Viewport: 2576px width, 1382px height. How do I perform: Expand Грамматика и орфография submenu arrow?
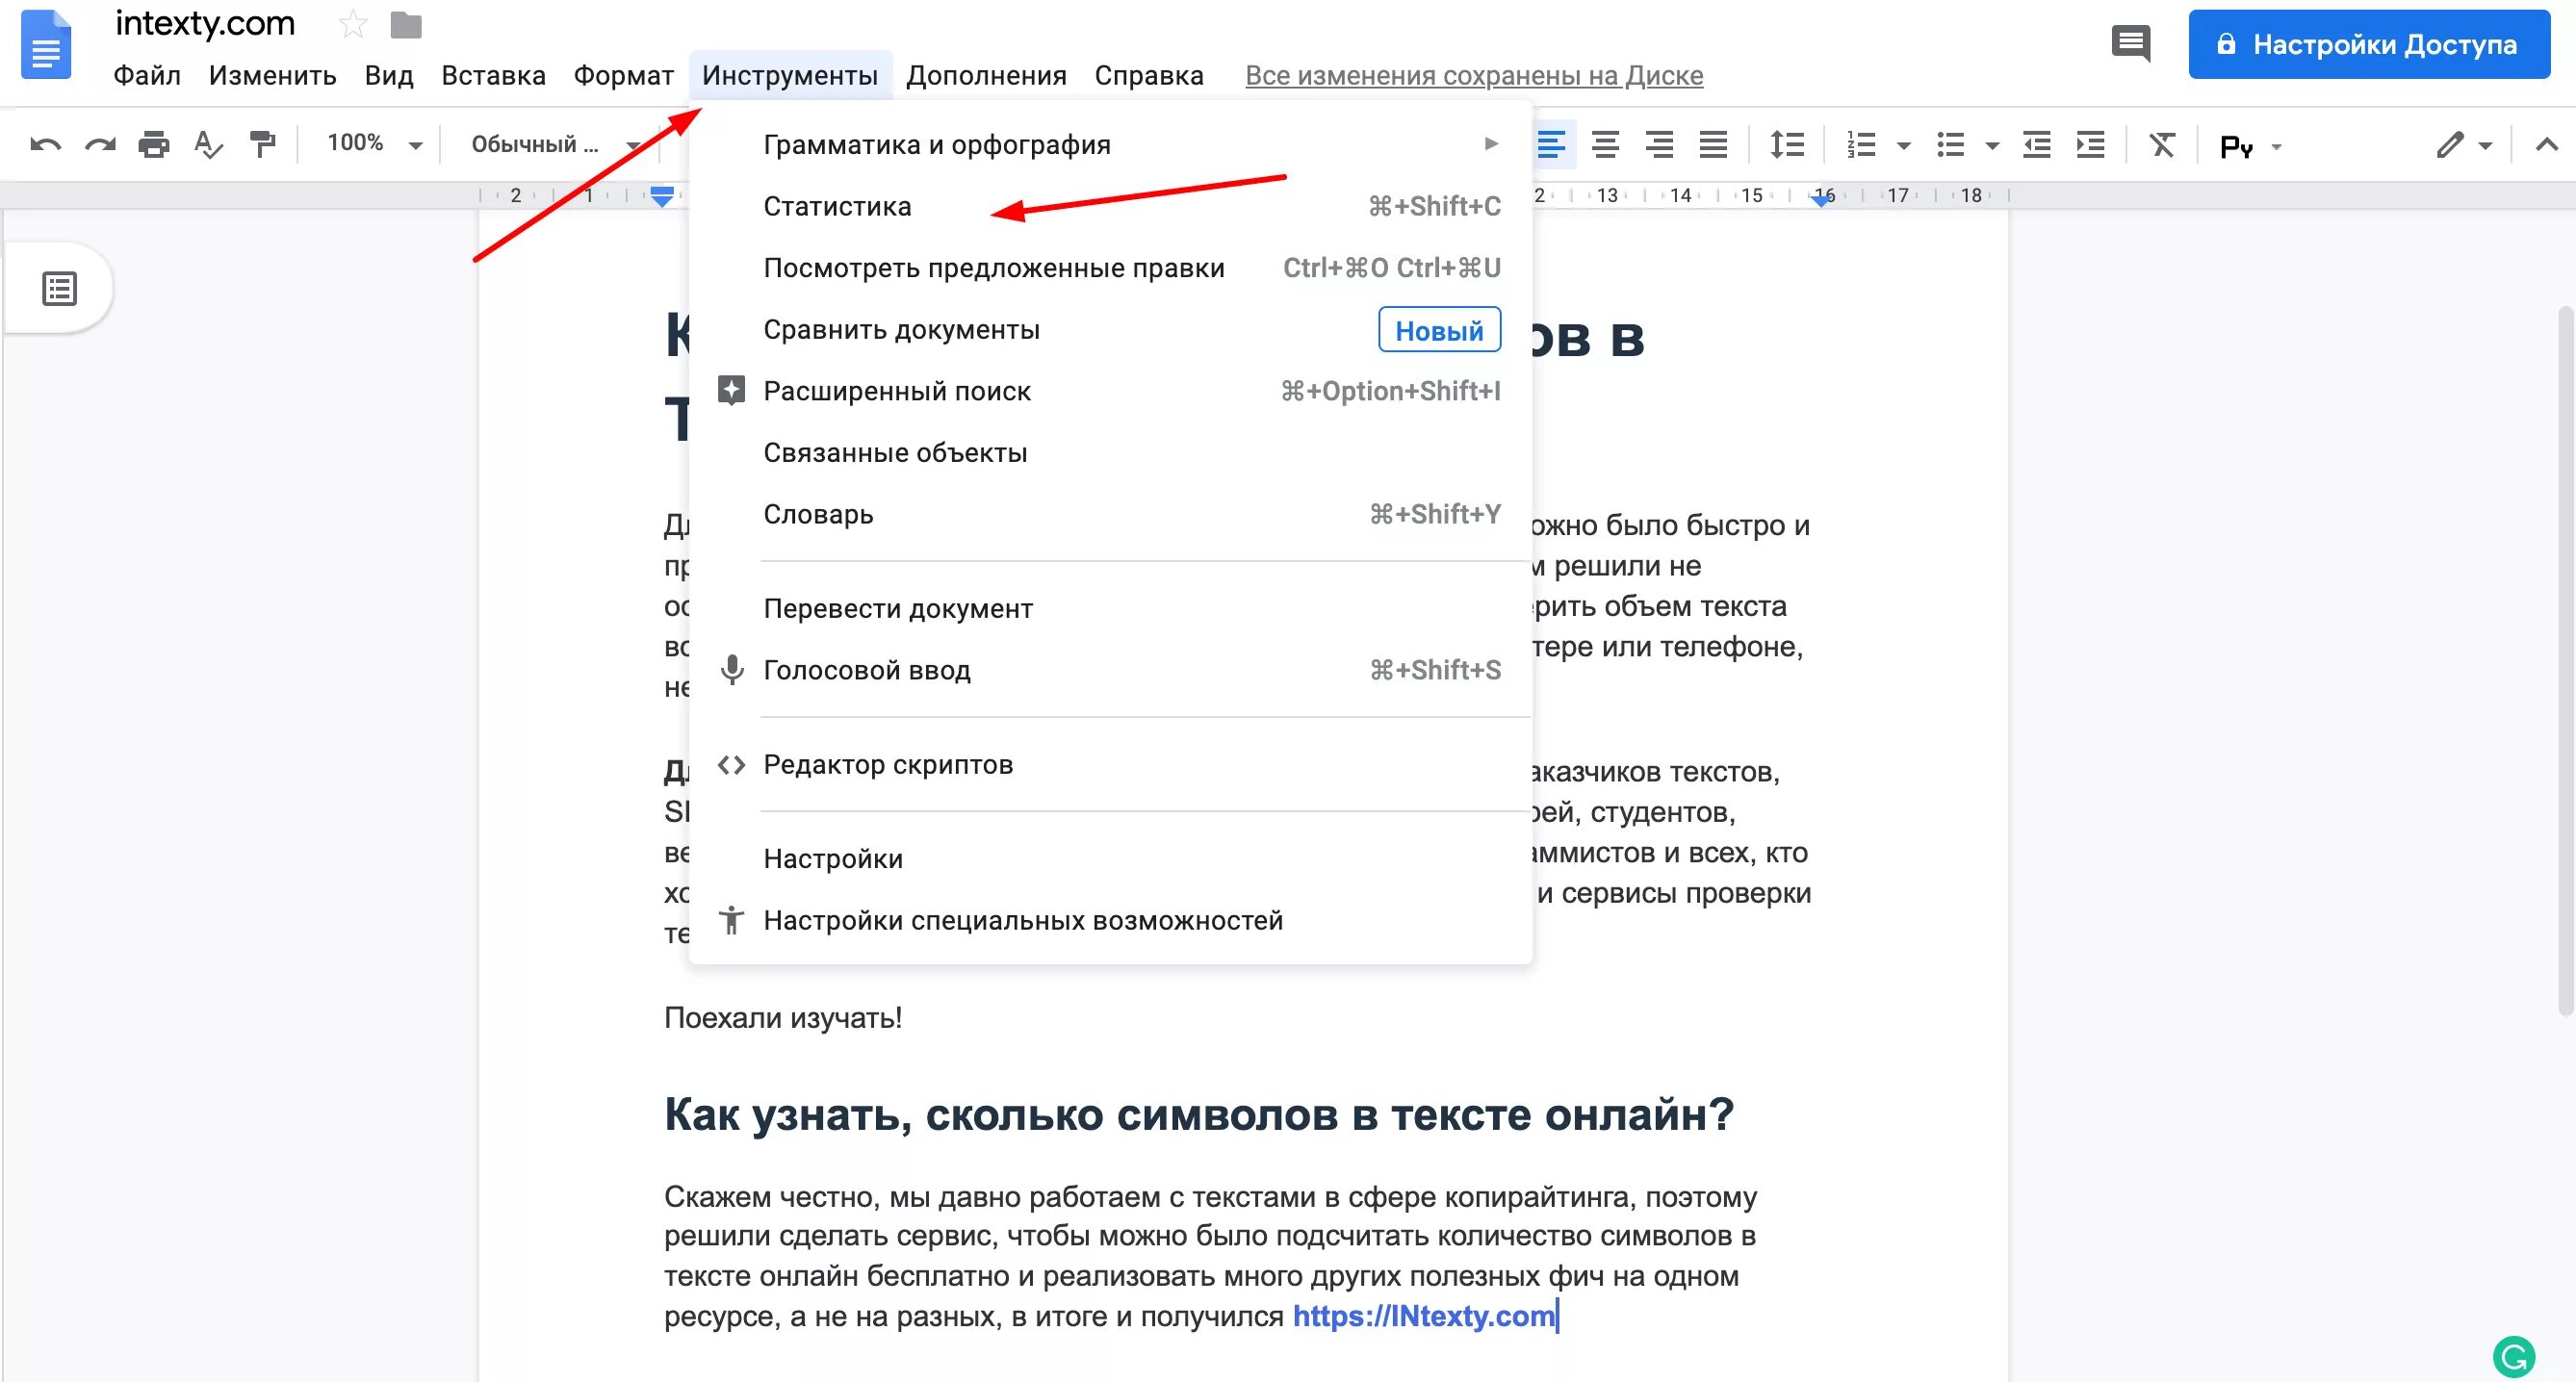(x=1491, y=144)
